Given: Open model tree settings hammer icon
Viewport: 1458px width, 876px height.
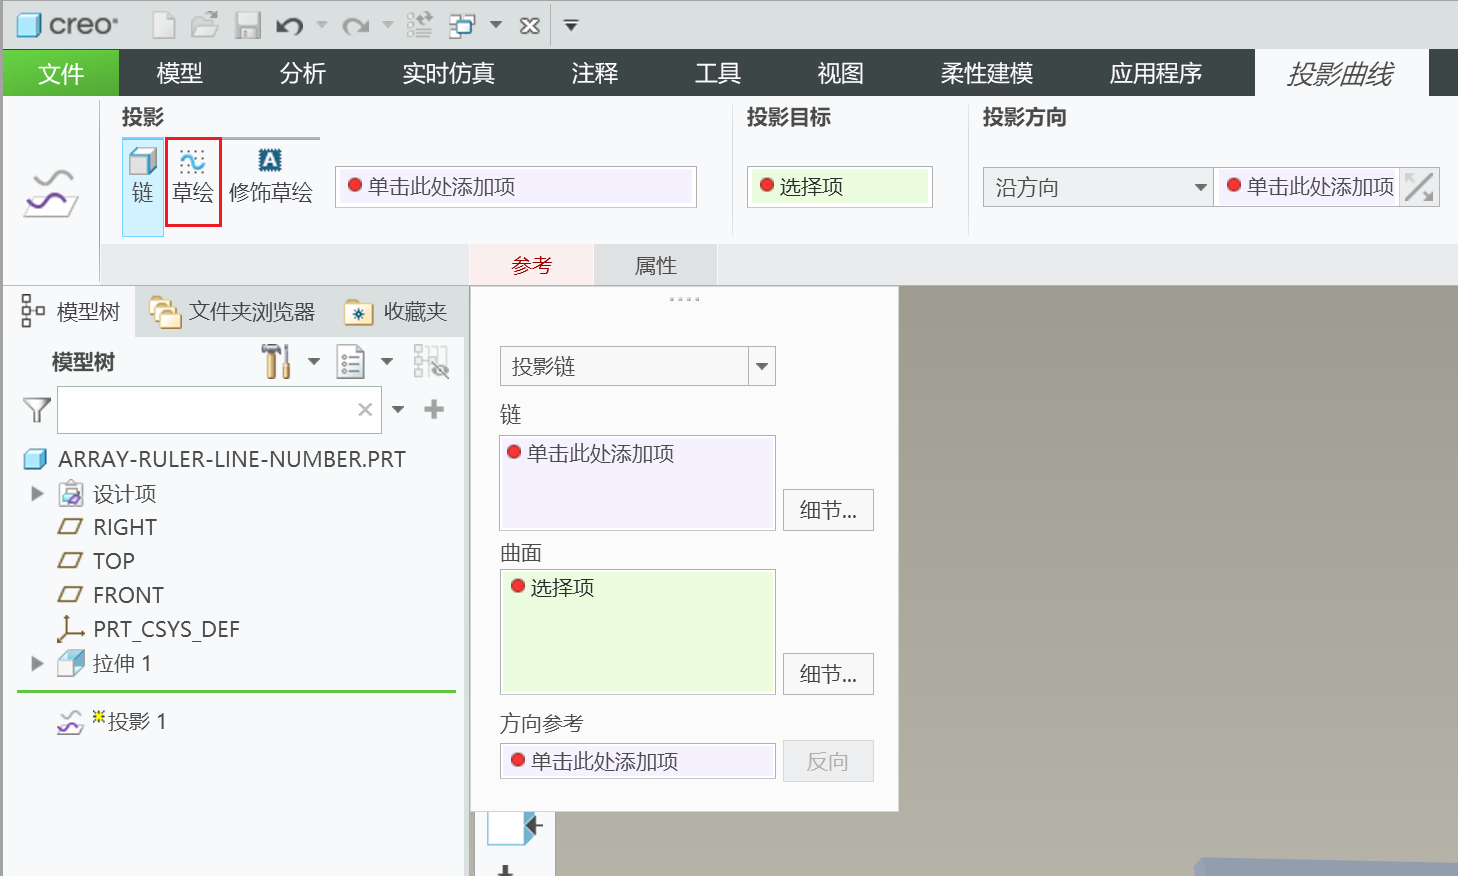Looking at the screenshot, I should click(x=276, y=361).
